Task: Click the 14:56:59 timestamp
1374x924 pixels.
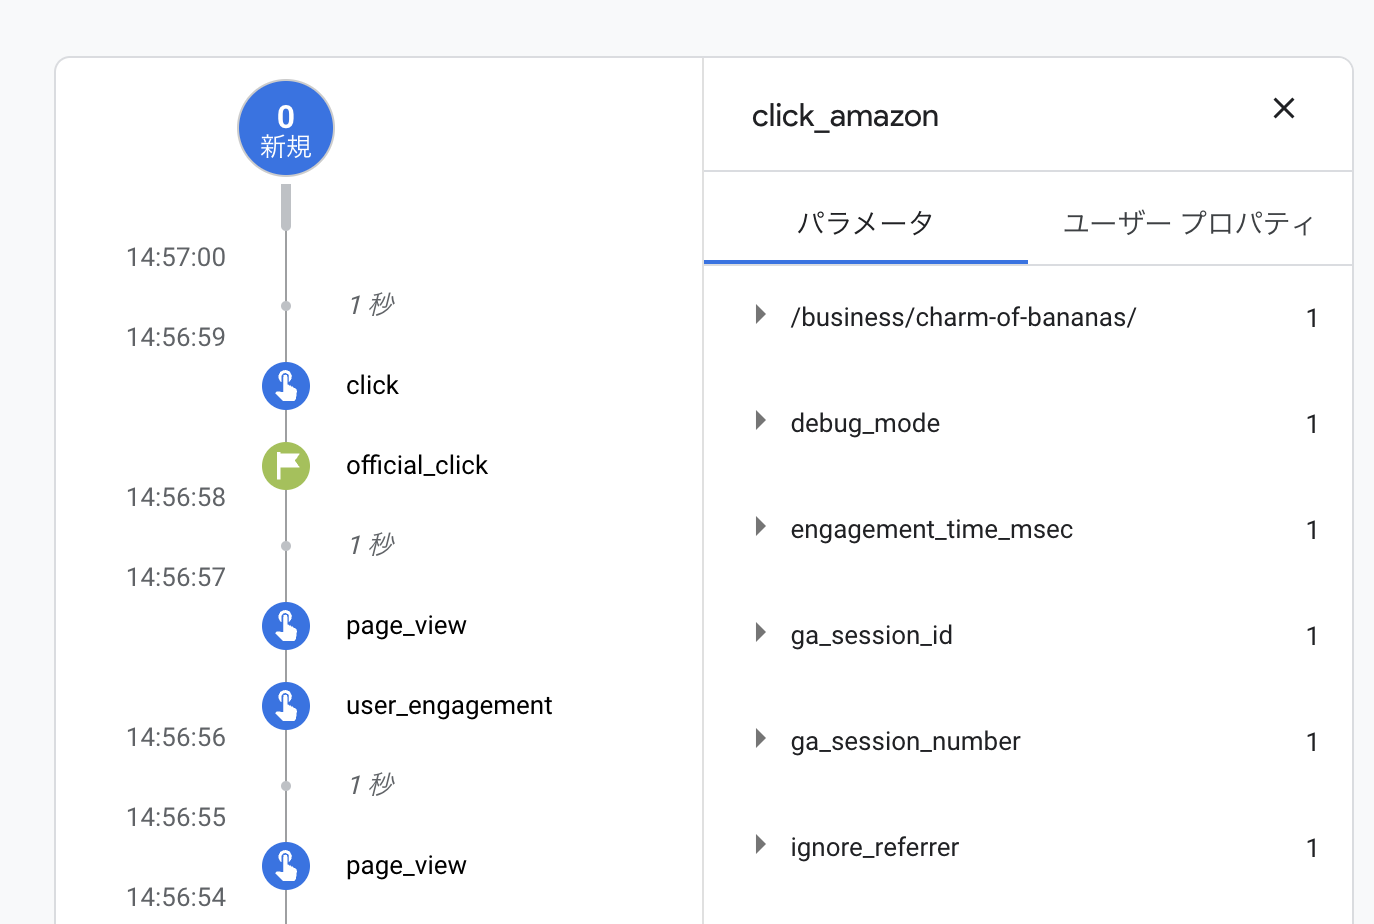Action: 176,337
